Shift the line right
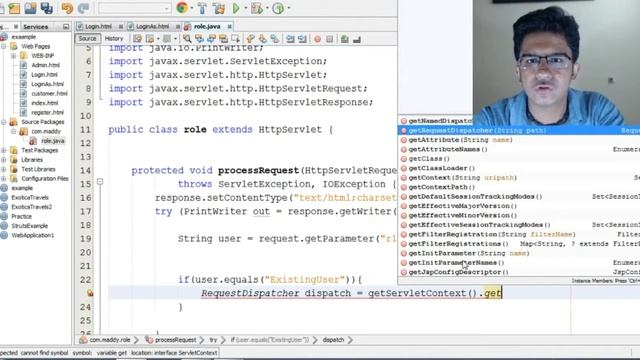 click(302, 39)
